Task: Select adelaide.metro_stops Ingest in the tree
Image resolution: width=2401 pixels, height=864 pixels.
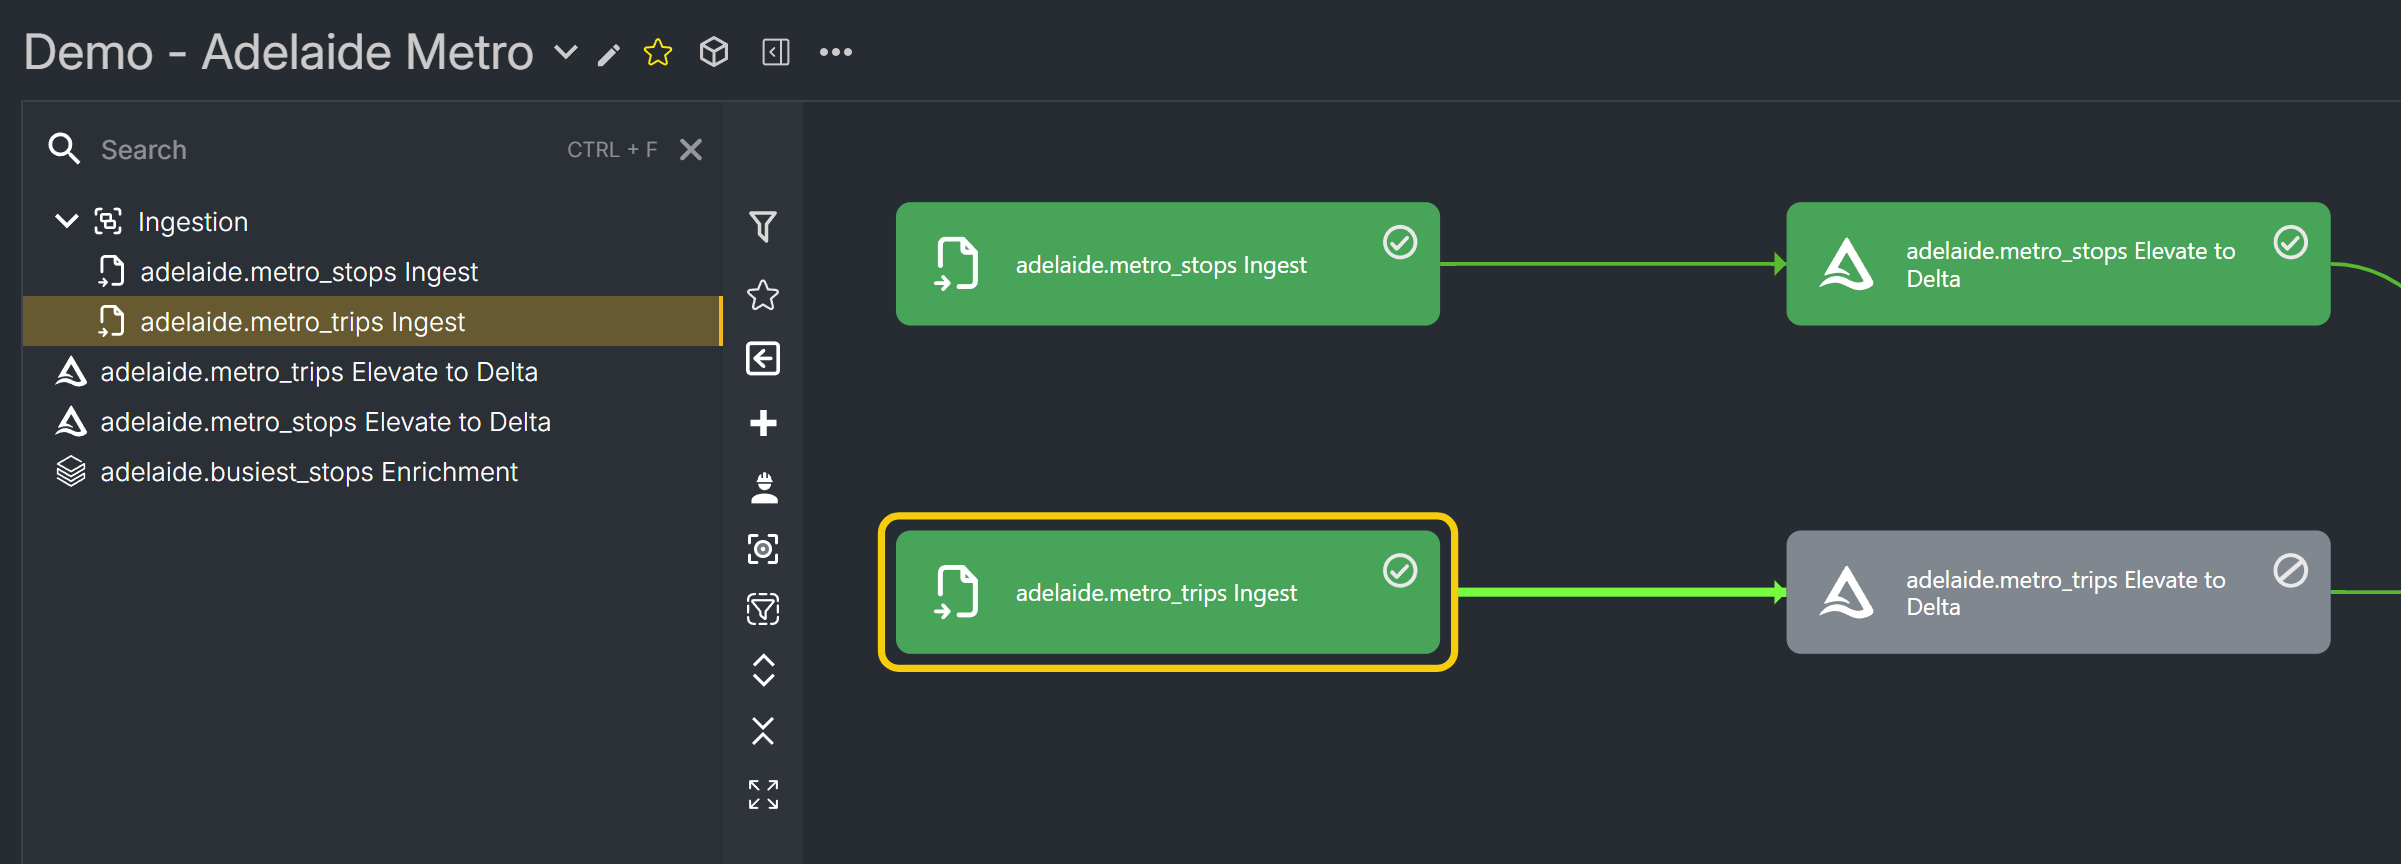Action: 309,272
